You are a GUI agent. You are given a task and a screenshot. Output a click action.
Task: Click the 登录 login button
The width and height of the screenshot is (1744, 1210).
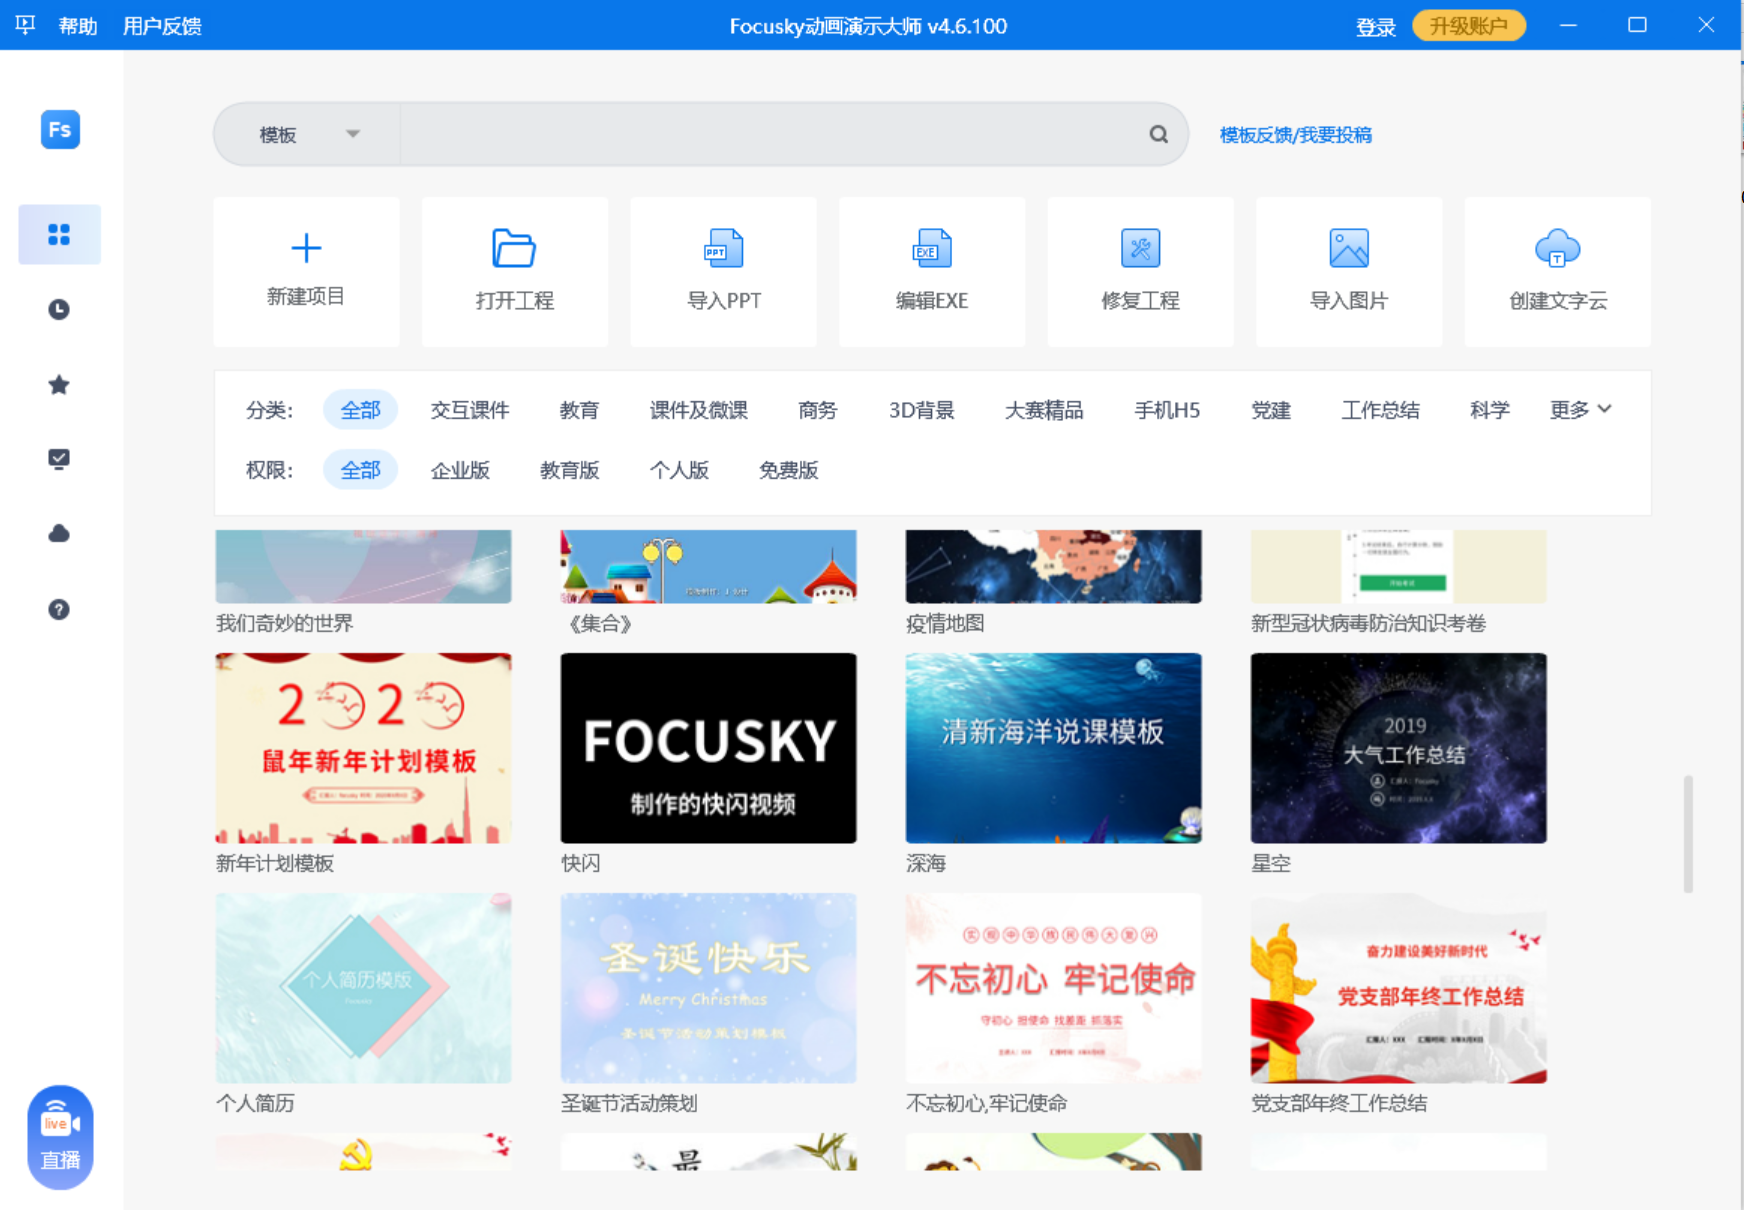(1376, 26)
